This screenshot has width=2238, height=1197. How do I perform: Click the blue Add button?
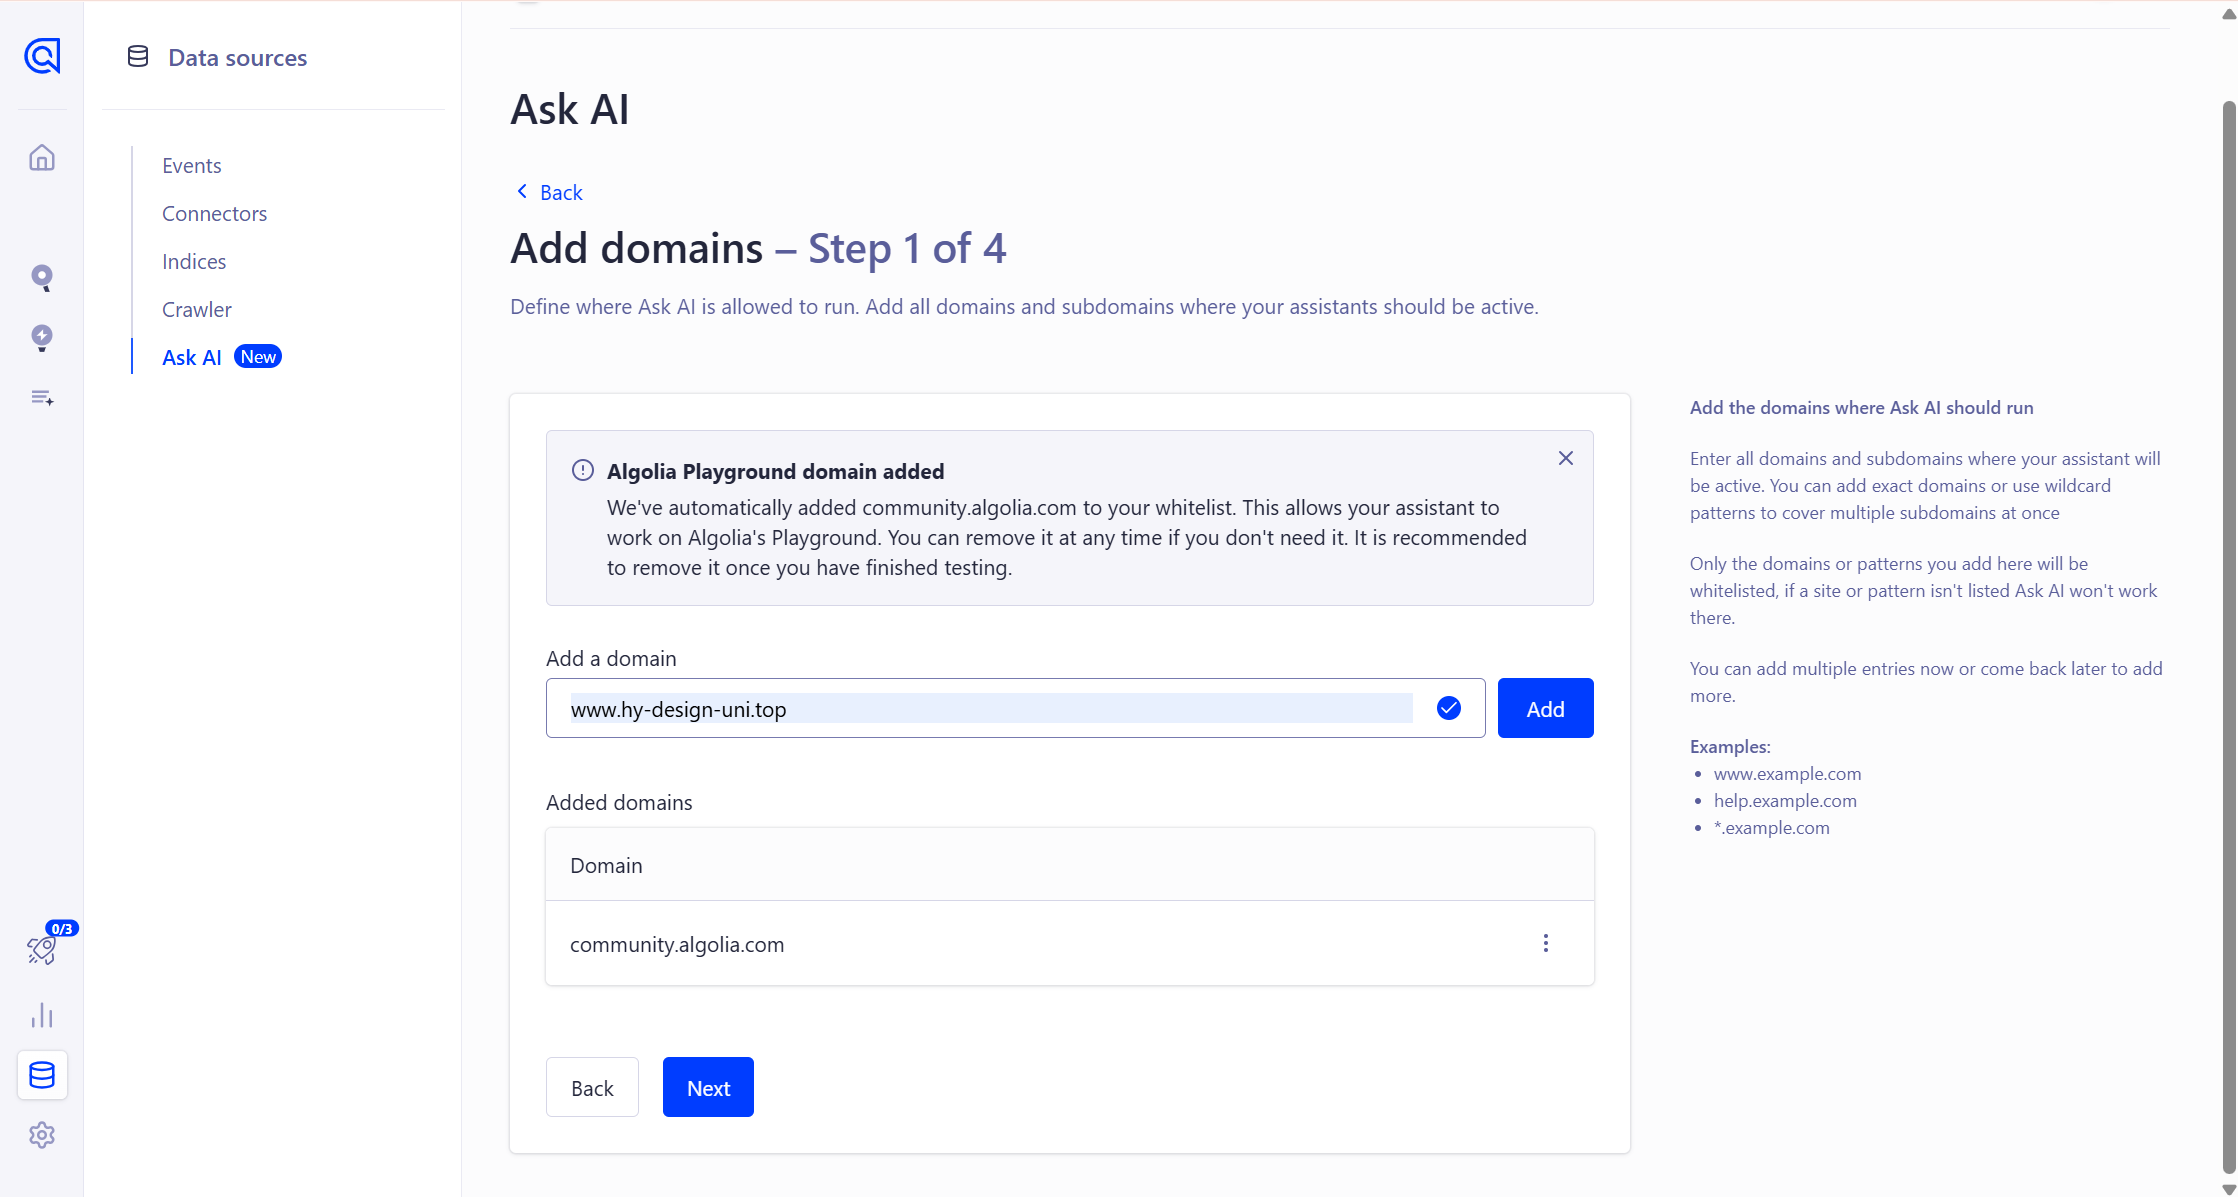point(1545,709)
